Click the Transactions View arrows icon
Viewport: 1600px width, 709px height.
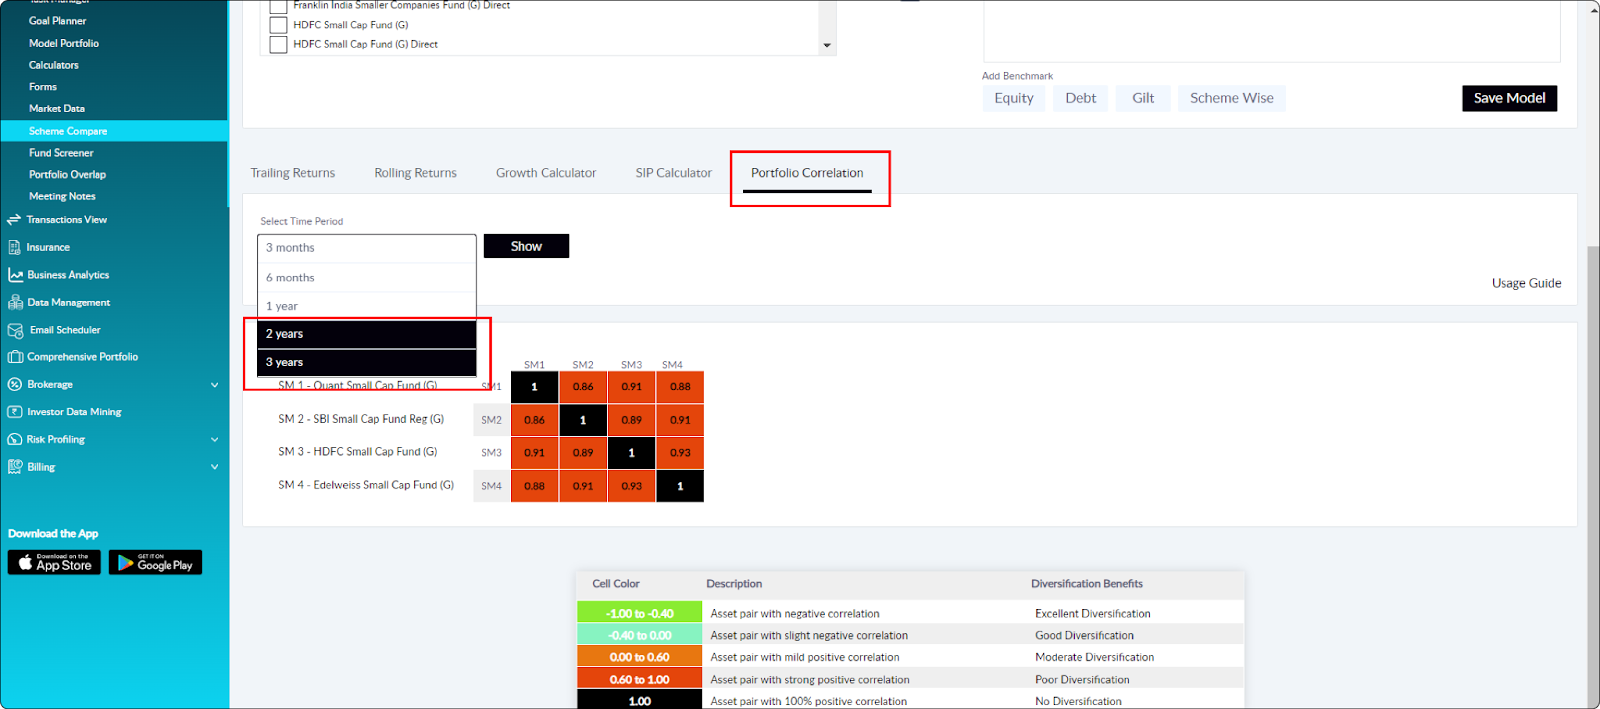click(14, 220)
